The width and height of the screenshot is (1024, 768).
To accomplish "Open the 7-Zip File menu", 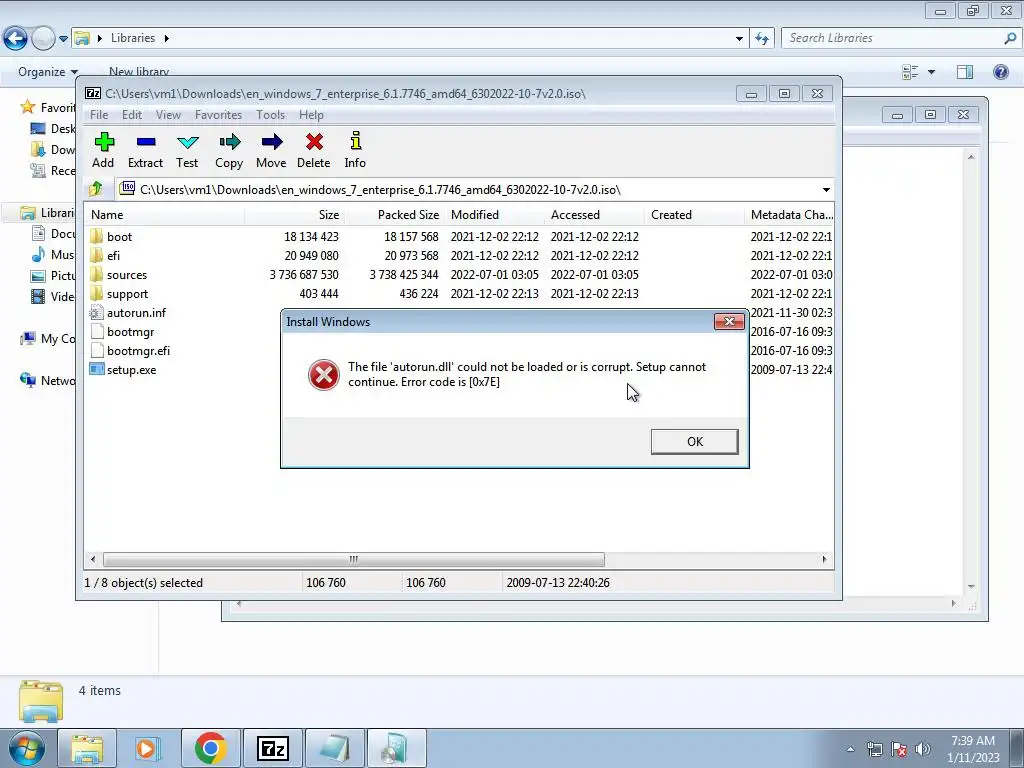I will (x=99, y=115).
